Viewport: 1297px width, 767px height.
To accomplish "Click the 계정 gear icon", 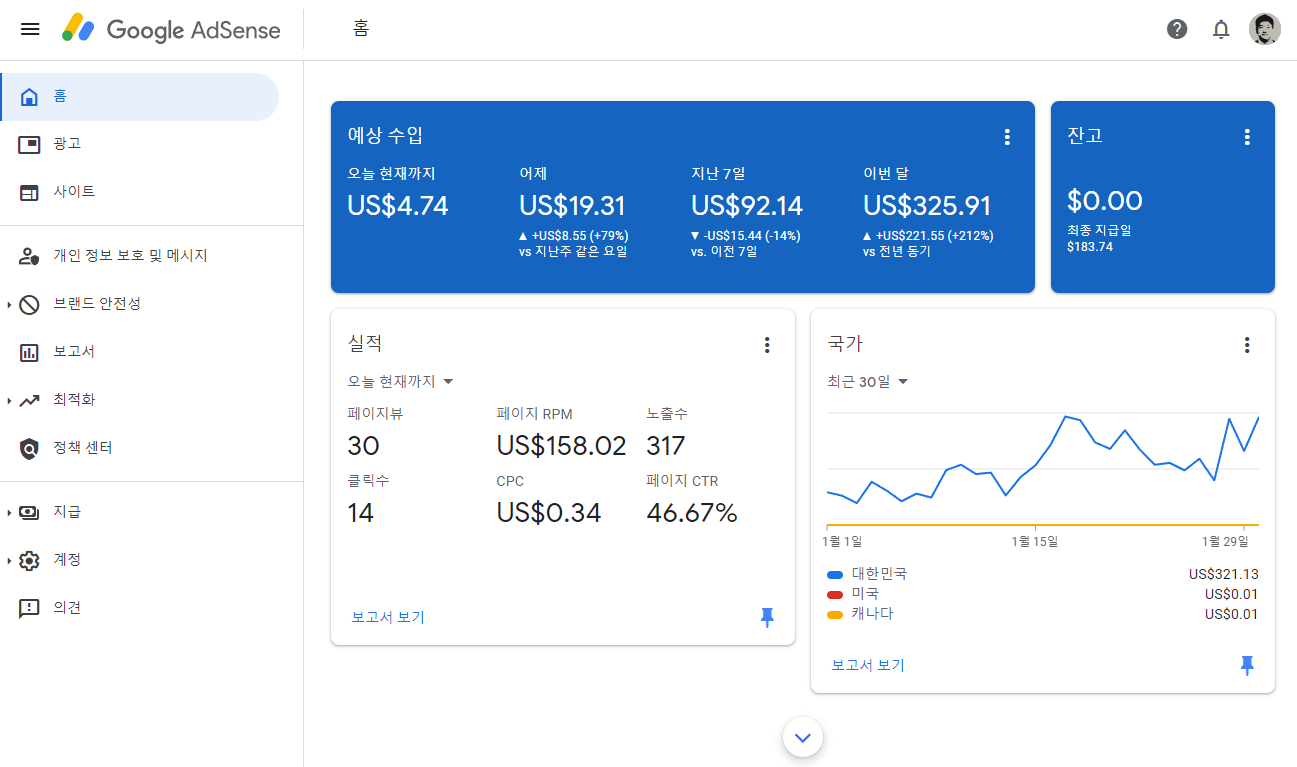I will tap(29, 560).
